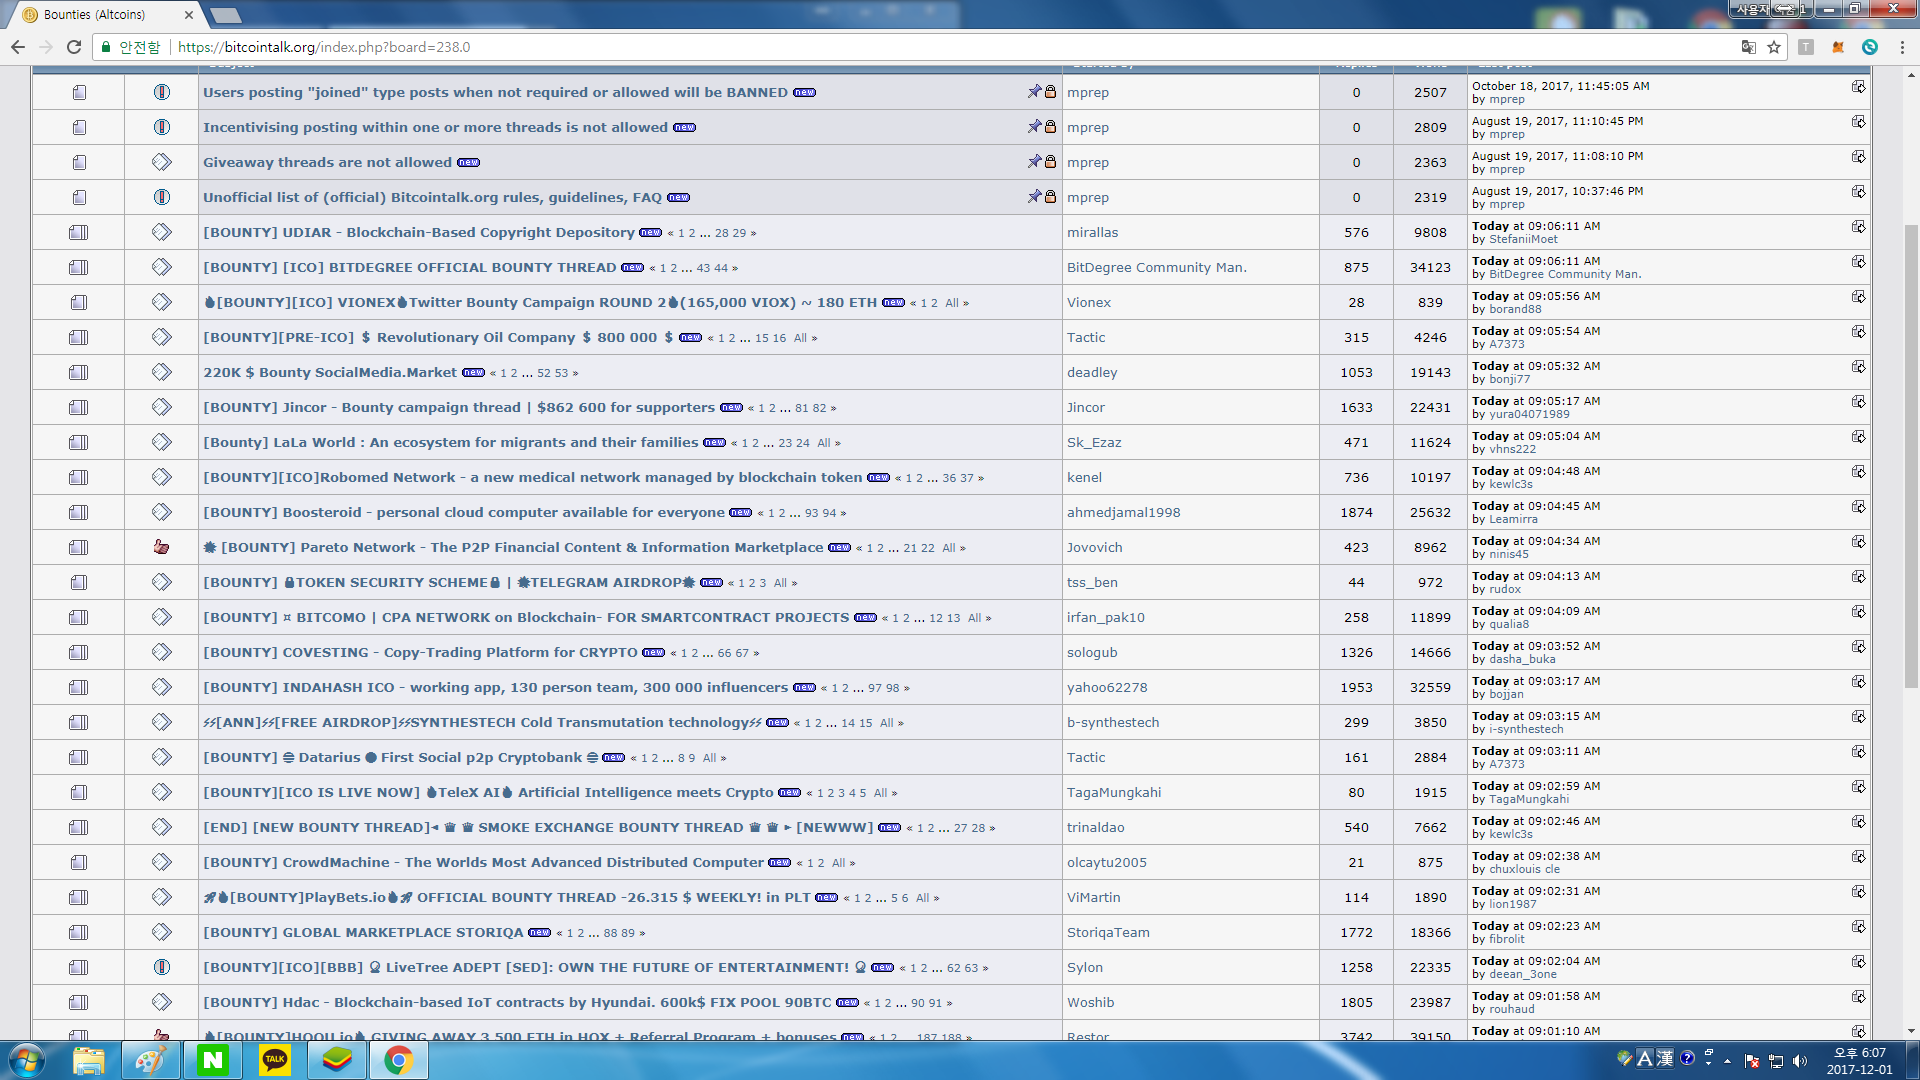View profile of thread starter mirallas
Viewport: 1920px width, 1080px height.
click(1092, 232)
